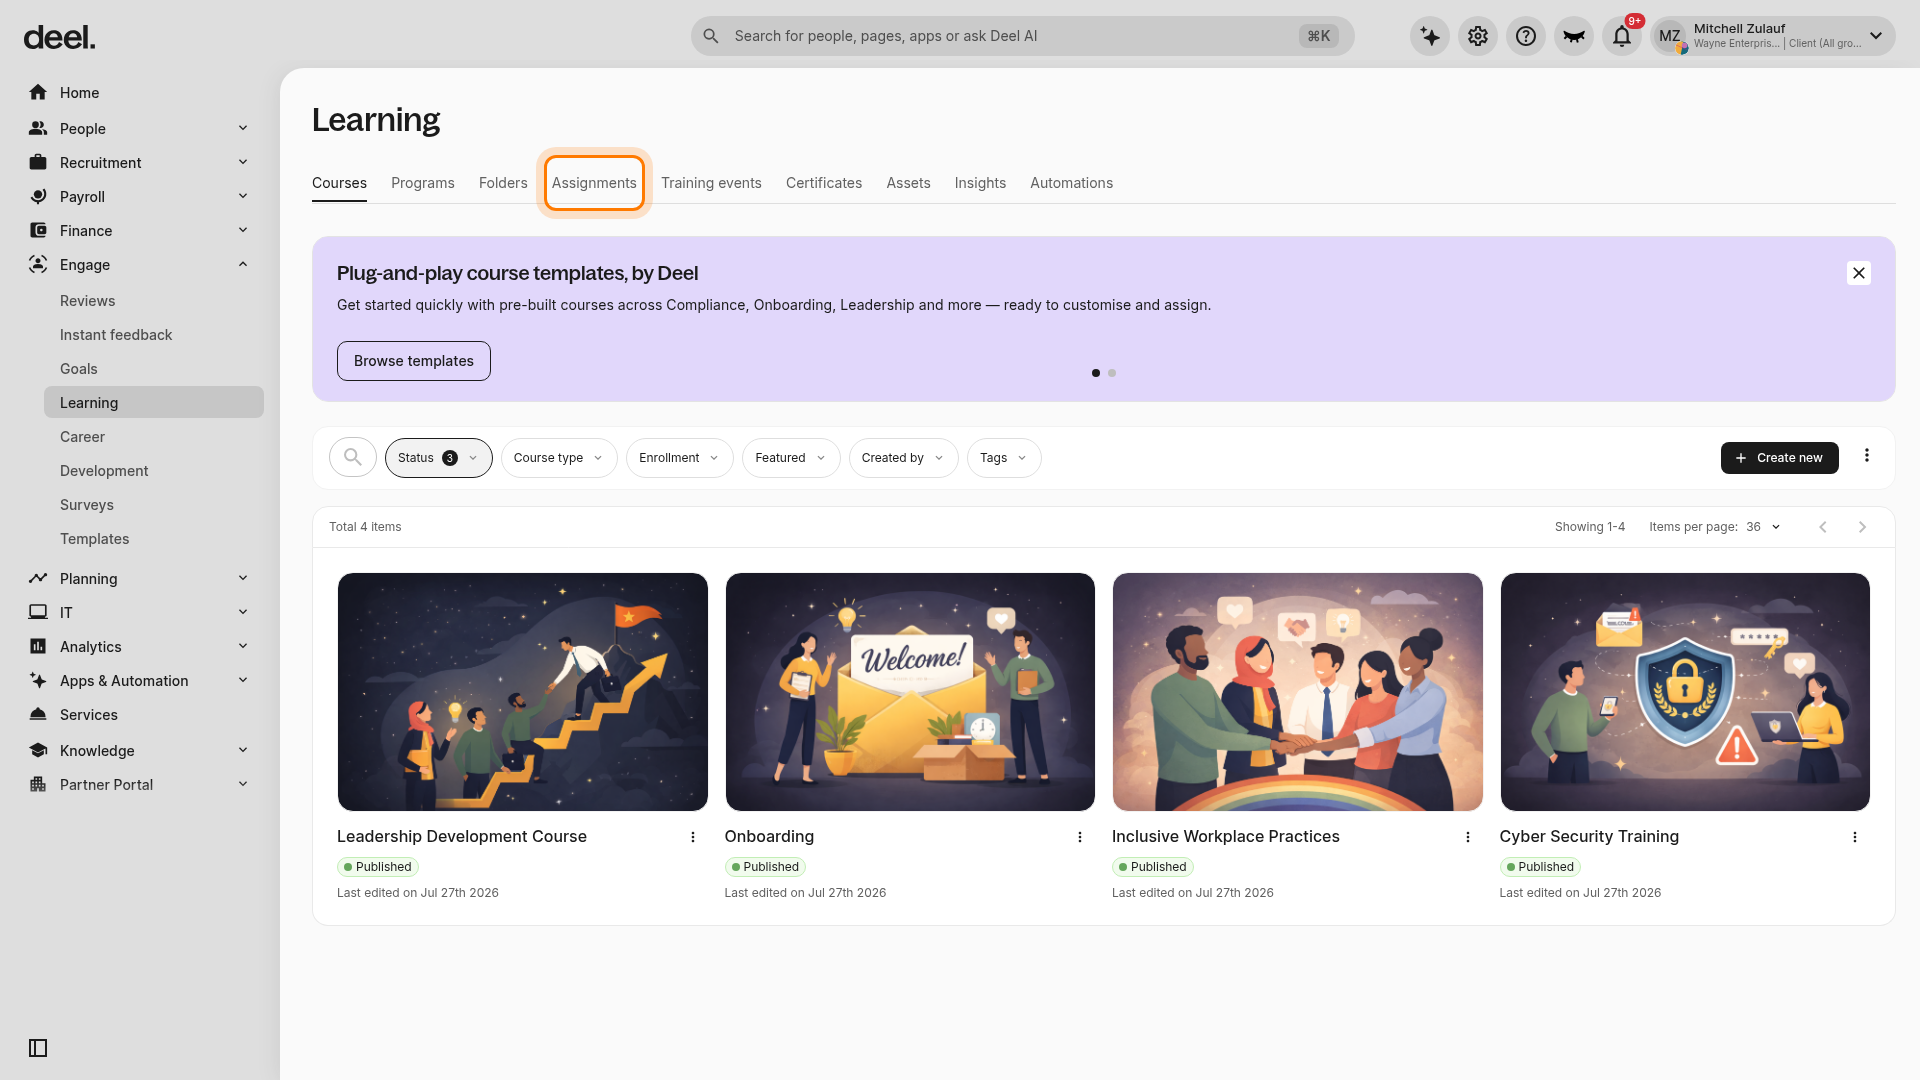The image size is (1920, 1080).
Task: Open the Cyber Security Training thumbnail
Action: 1685,692
